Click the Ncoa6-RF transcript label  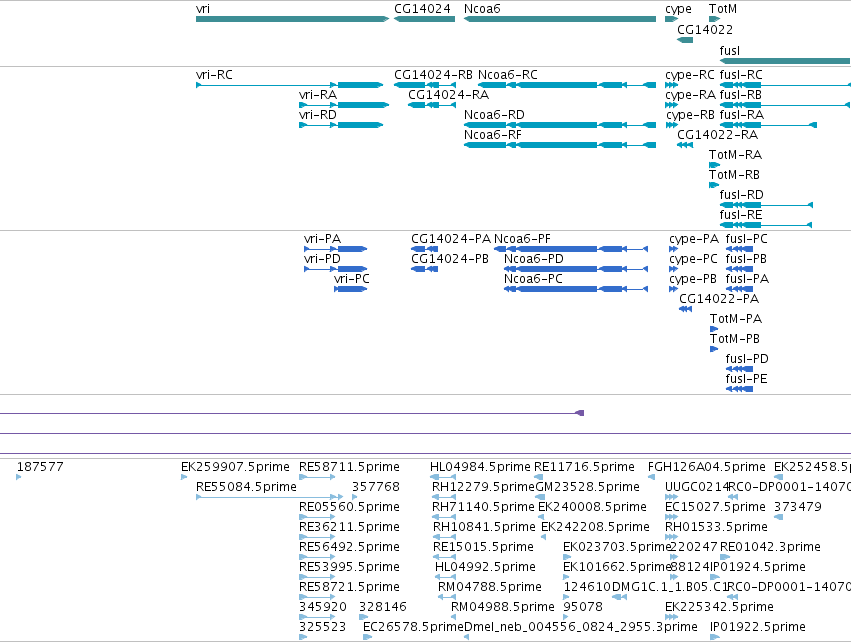tap(493, 135)
